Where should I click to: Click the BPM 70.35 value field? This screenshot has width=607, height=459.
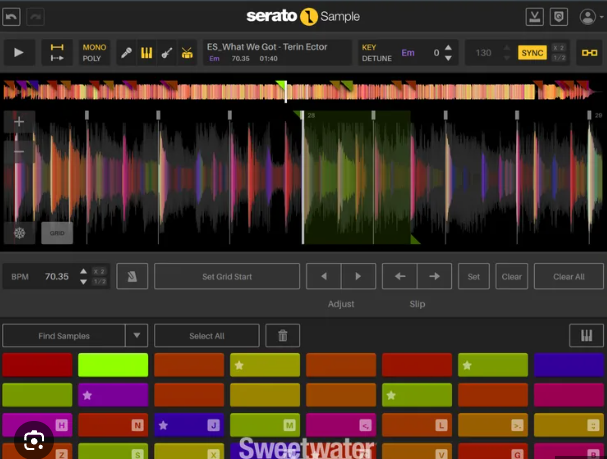coord(57,276)
